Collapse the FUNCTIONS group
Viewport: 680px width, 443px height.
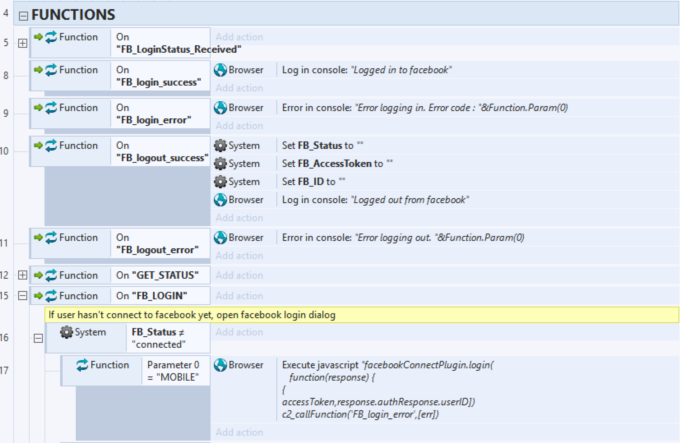[23, 16]
